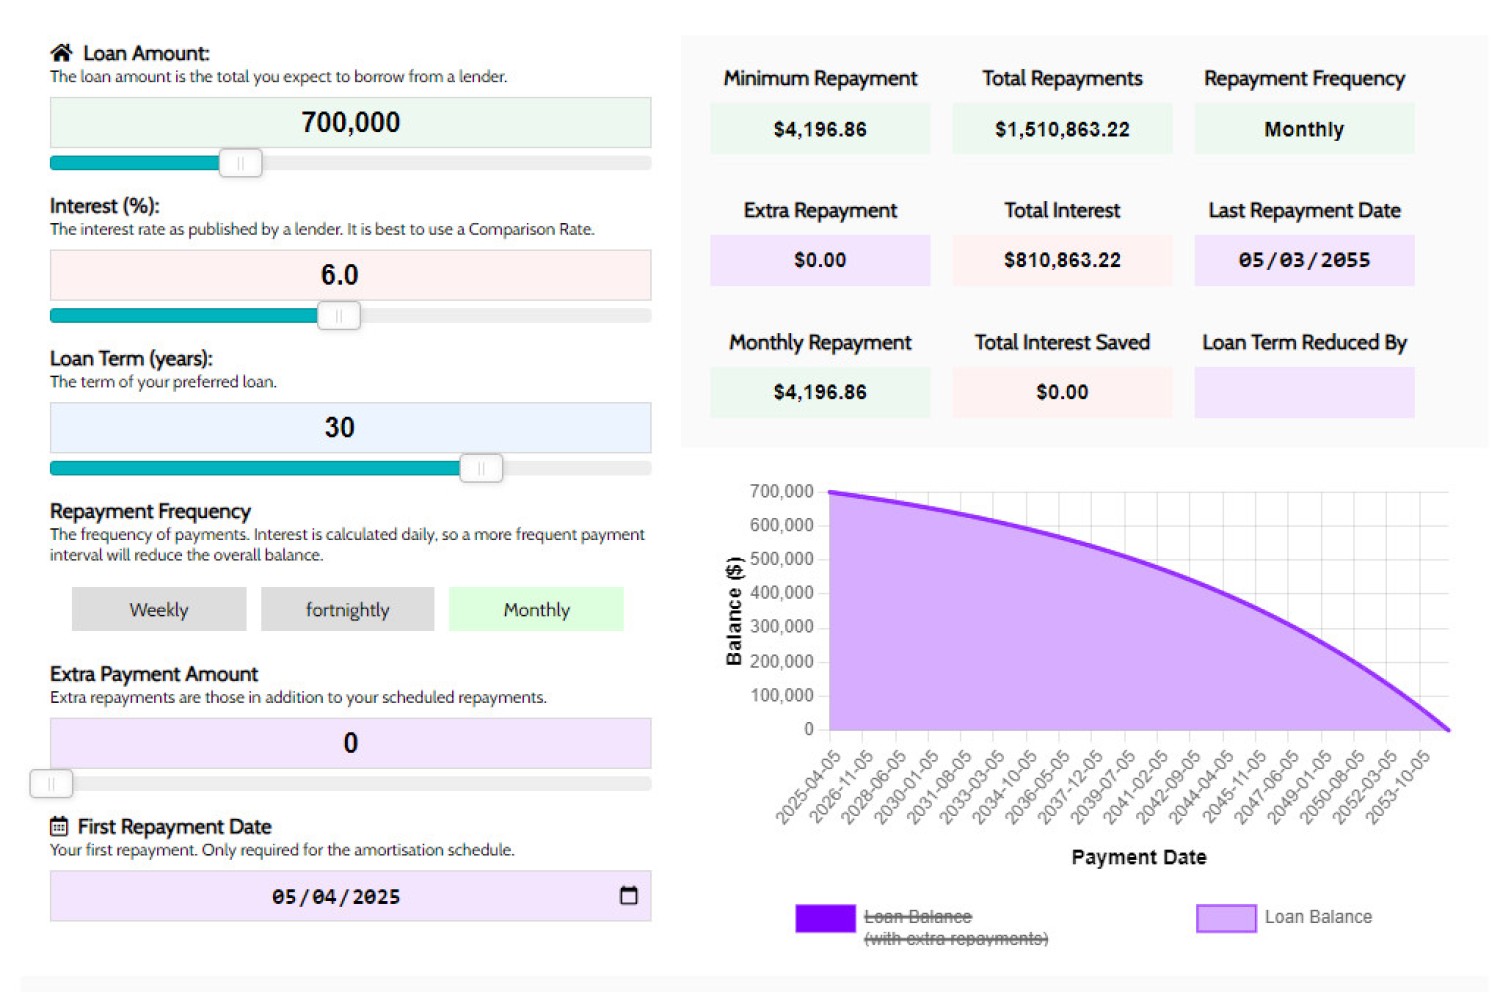Click the Interest rate 6.0 input field

[350, 275]
